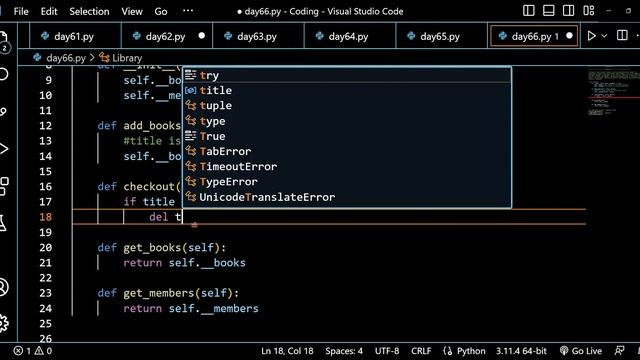Image resolution: width=640 pixels, height=360 pixels.
Task: Switch to the day63.py tab
Action: click(258, 36)
